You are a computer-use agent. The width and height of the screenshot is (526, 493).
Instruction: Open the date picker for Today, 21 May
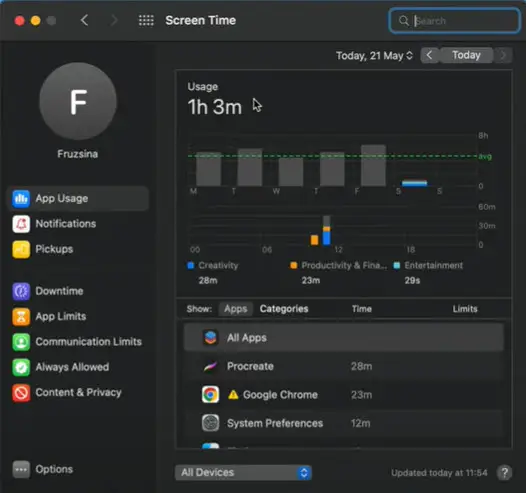[x=374, y=56]
